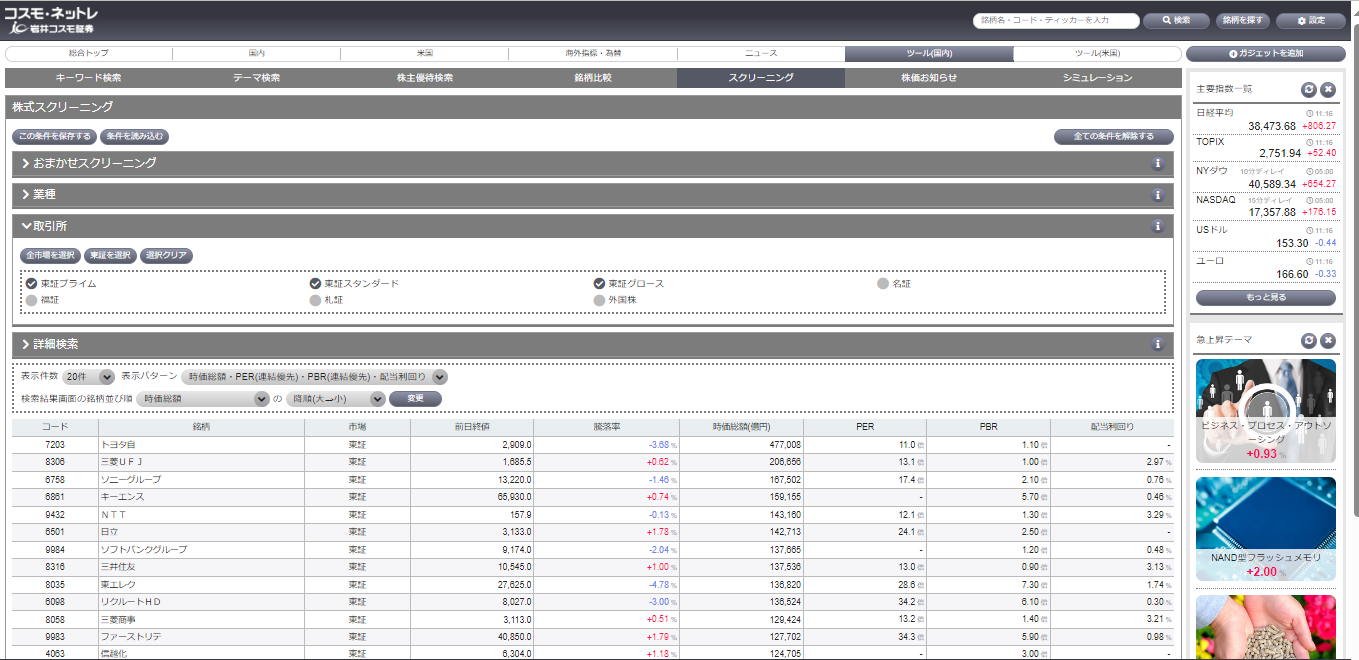The height and width of the screenshot is (660, 1359).
Task: Switch to the 総合トップ tab
Action: pos(89,54)
